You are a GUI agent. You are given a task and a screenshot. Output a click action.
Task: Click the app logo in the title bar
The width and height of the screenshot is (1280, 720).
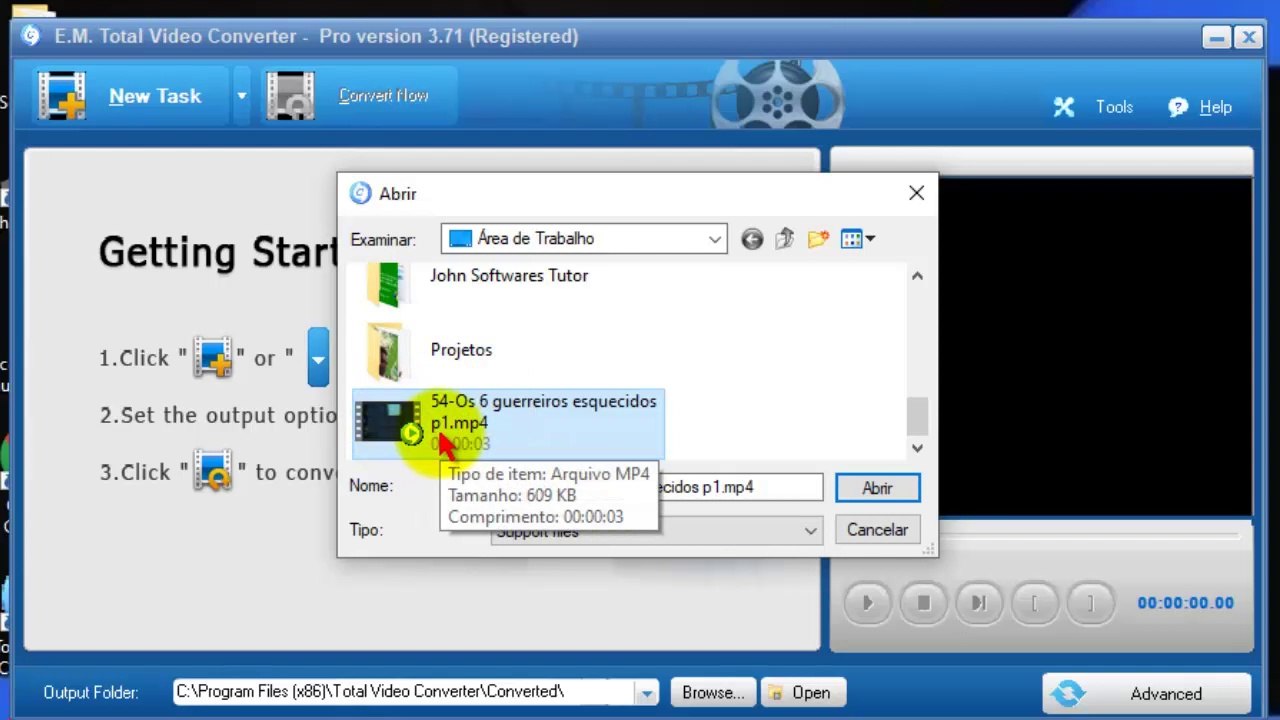(x=31, y=36)
